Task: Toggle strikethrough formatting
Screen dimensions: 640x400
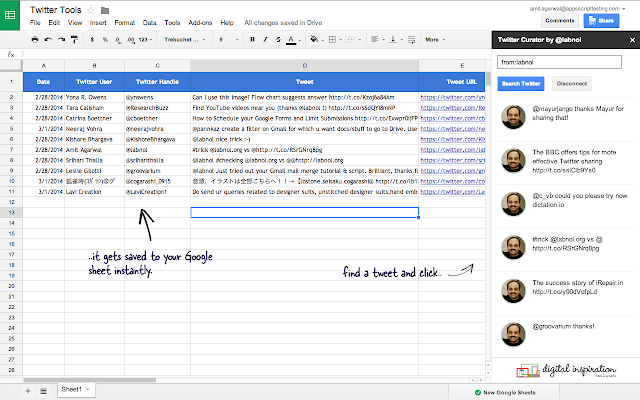Action: coord(278,40)
